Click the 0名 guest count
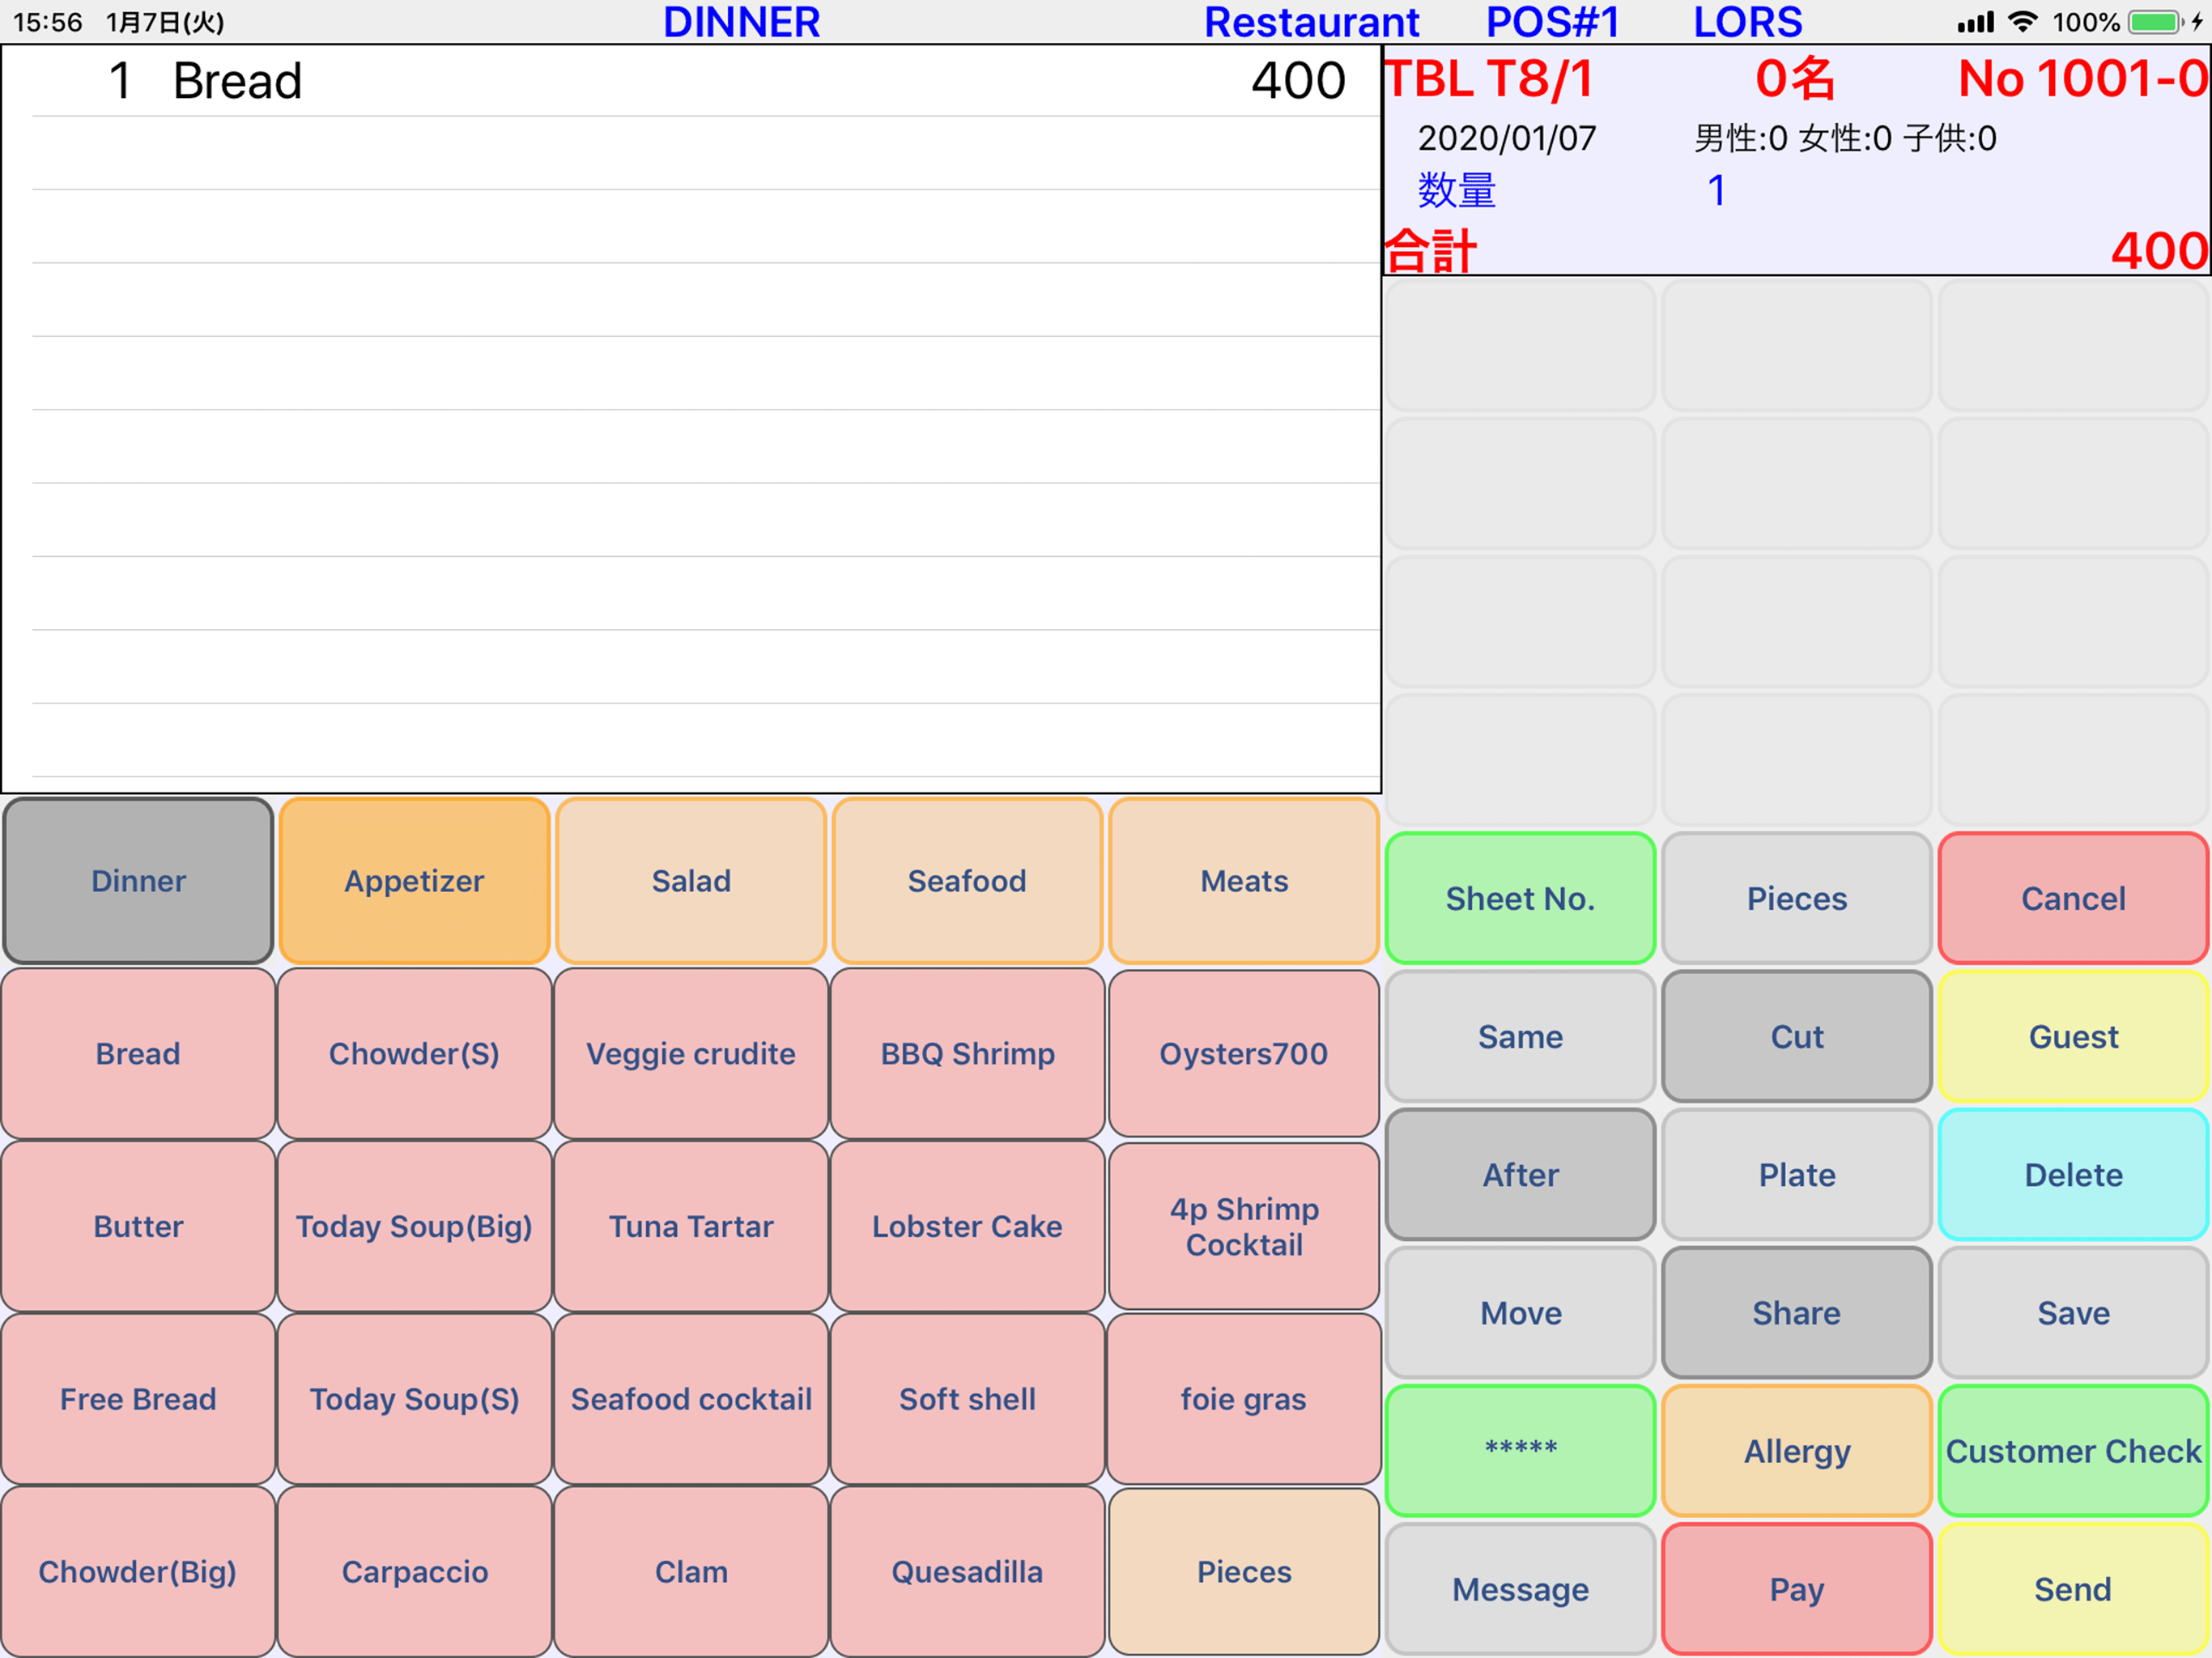The width and height of the screenshot is (2212, 1658). (1795, 78)
